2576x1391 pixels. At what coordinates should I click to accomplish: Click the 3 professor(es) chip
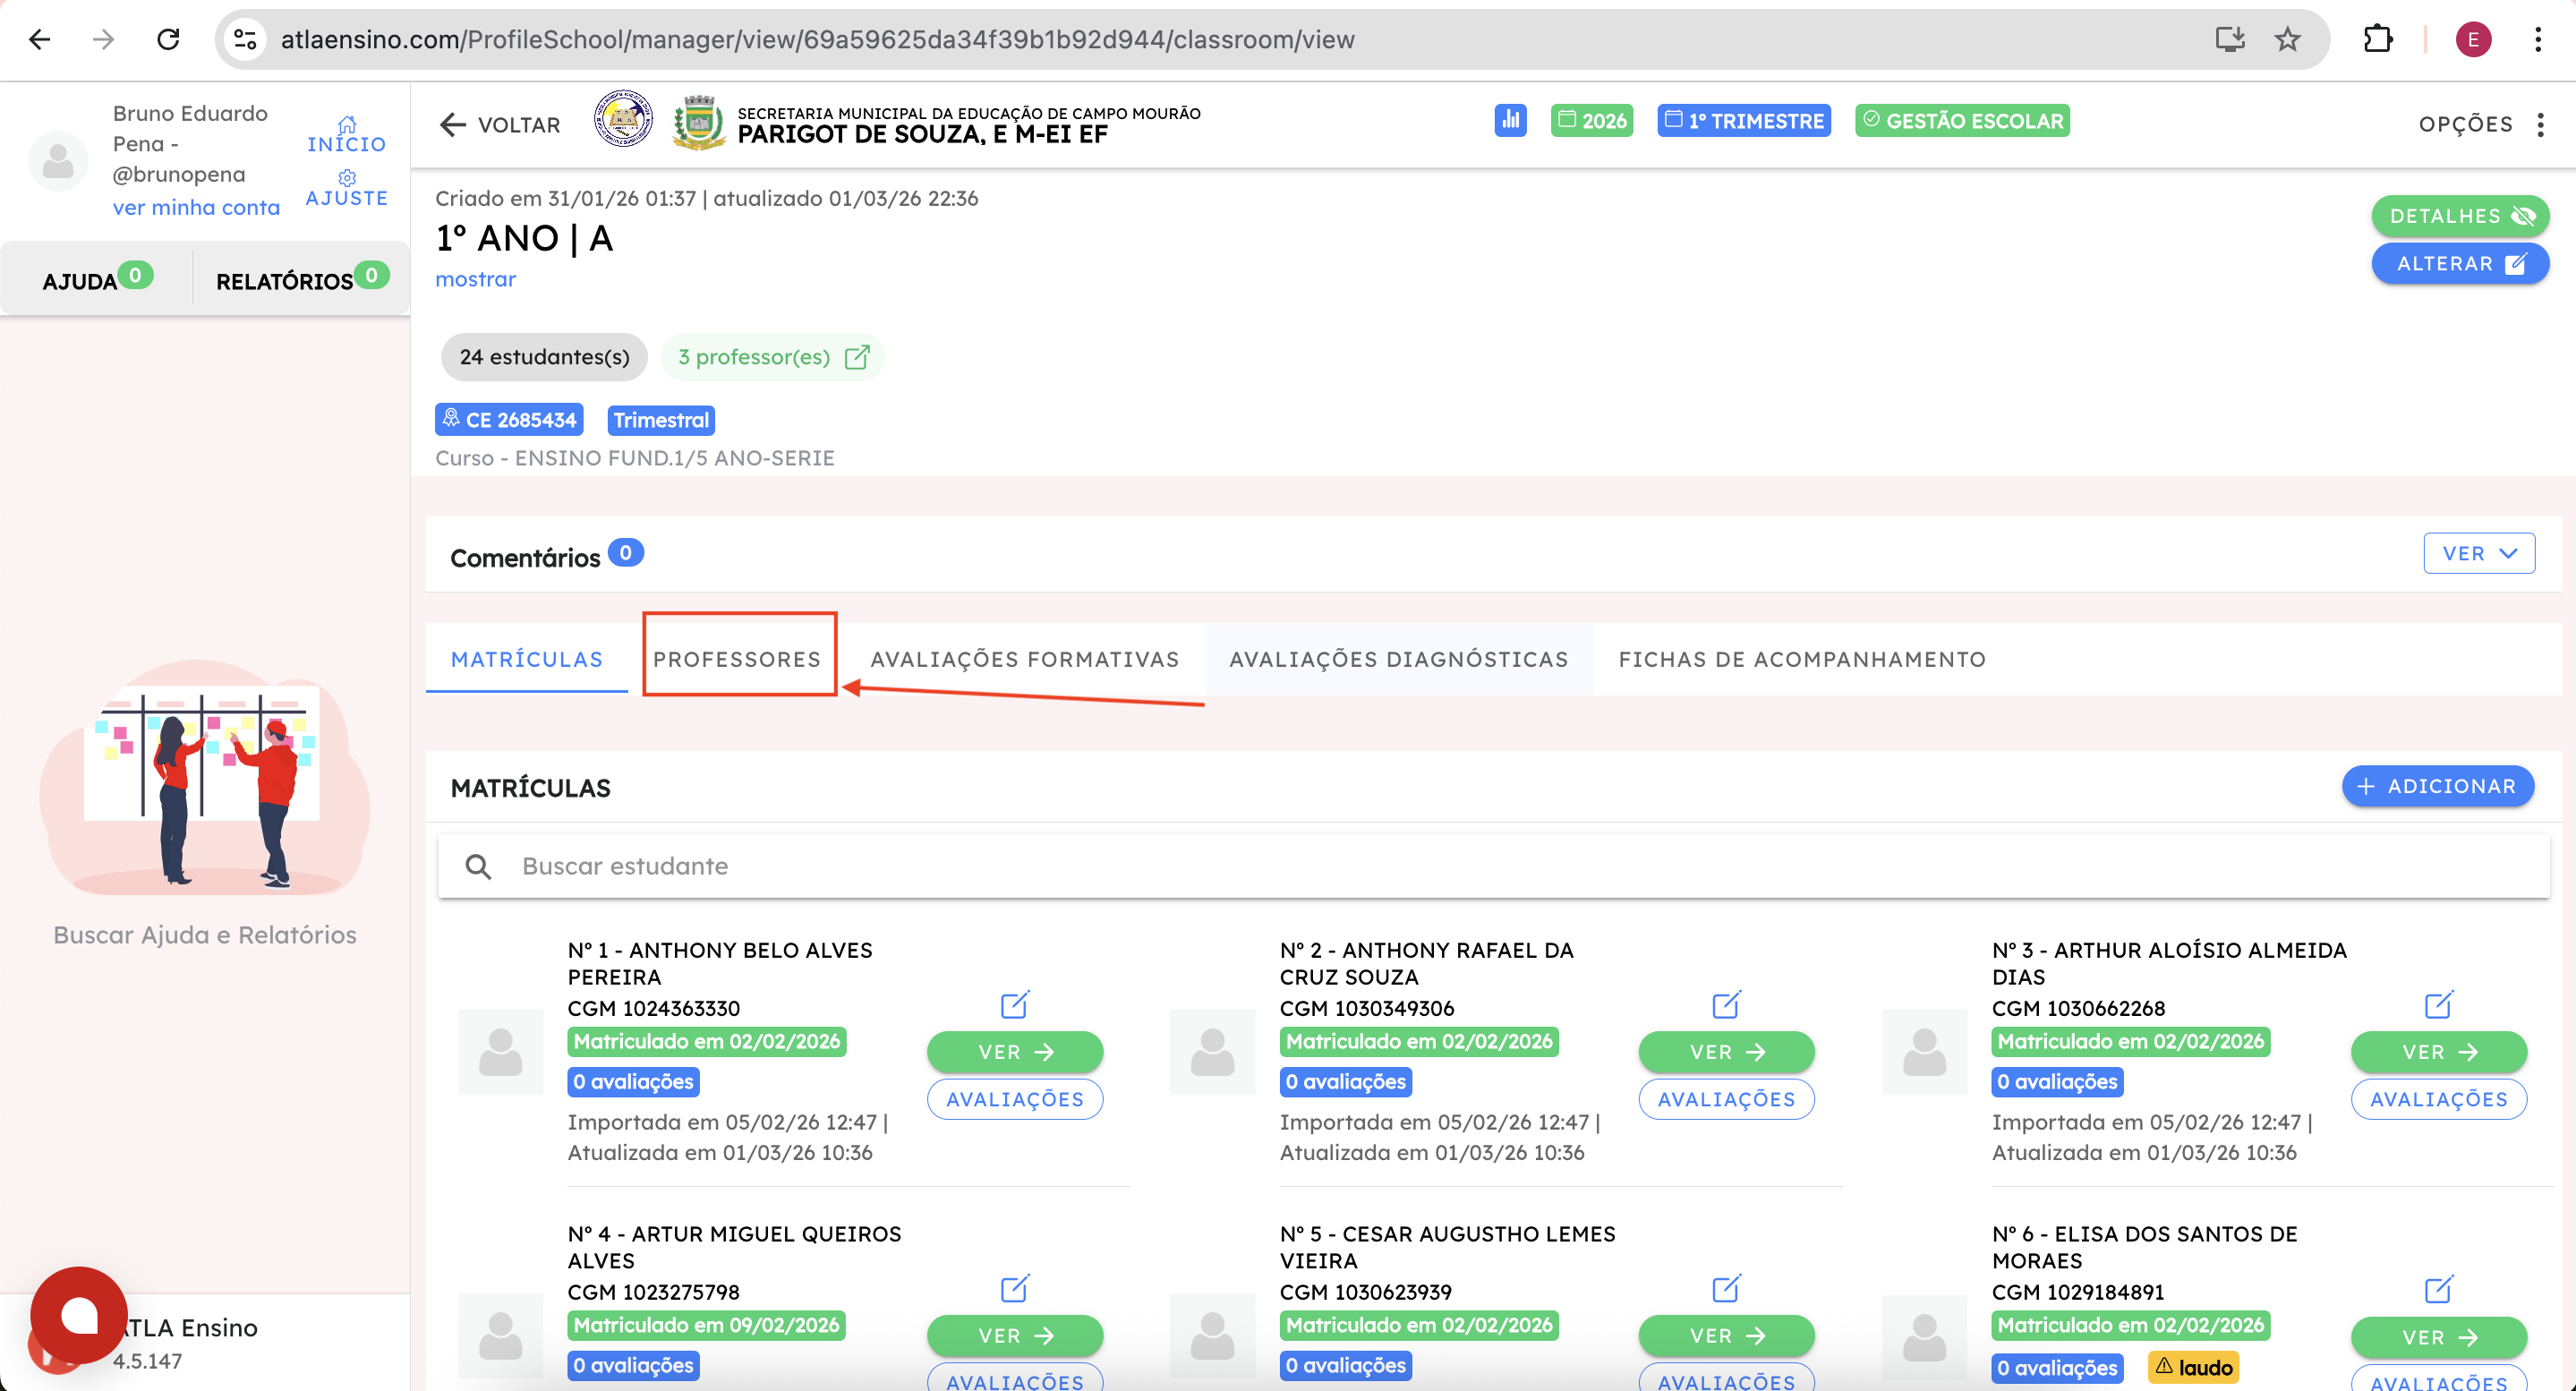pos(773,357)
